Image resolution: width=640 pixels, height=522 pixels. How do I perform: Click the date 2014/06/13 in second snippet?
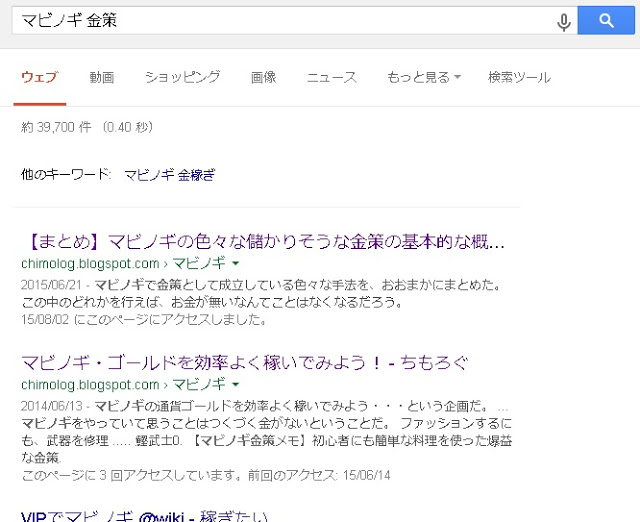(52, 406)
